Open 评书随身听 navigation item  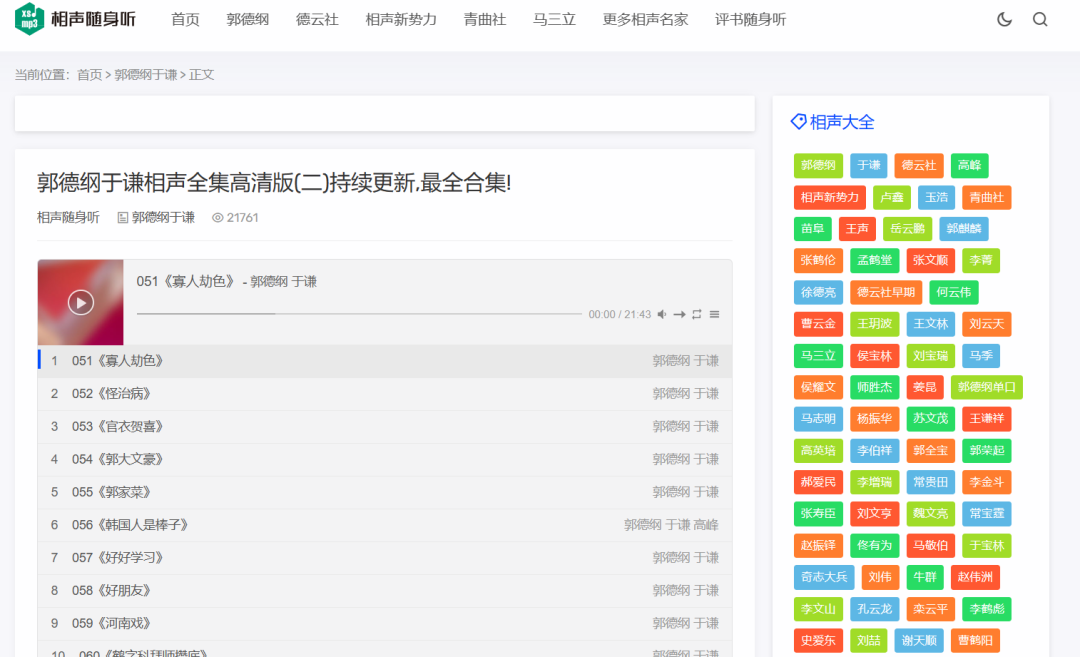[750, 19]
